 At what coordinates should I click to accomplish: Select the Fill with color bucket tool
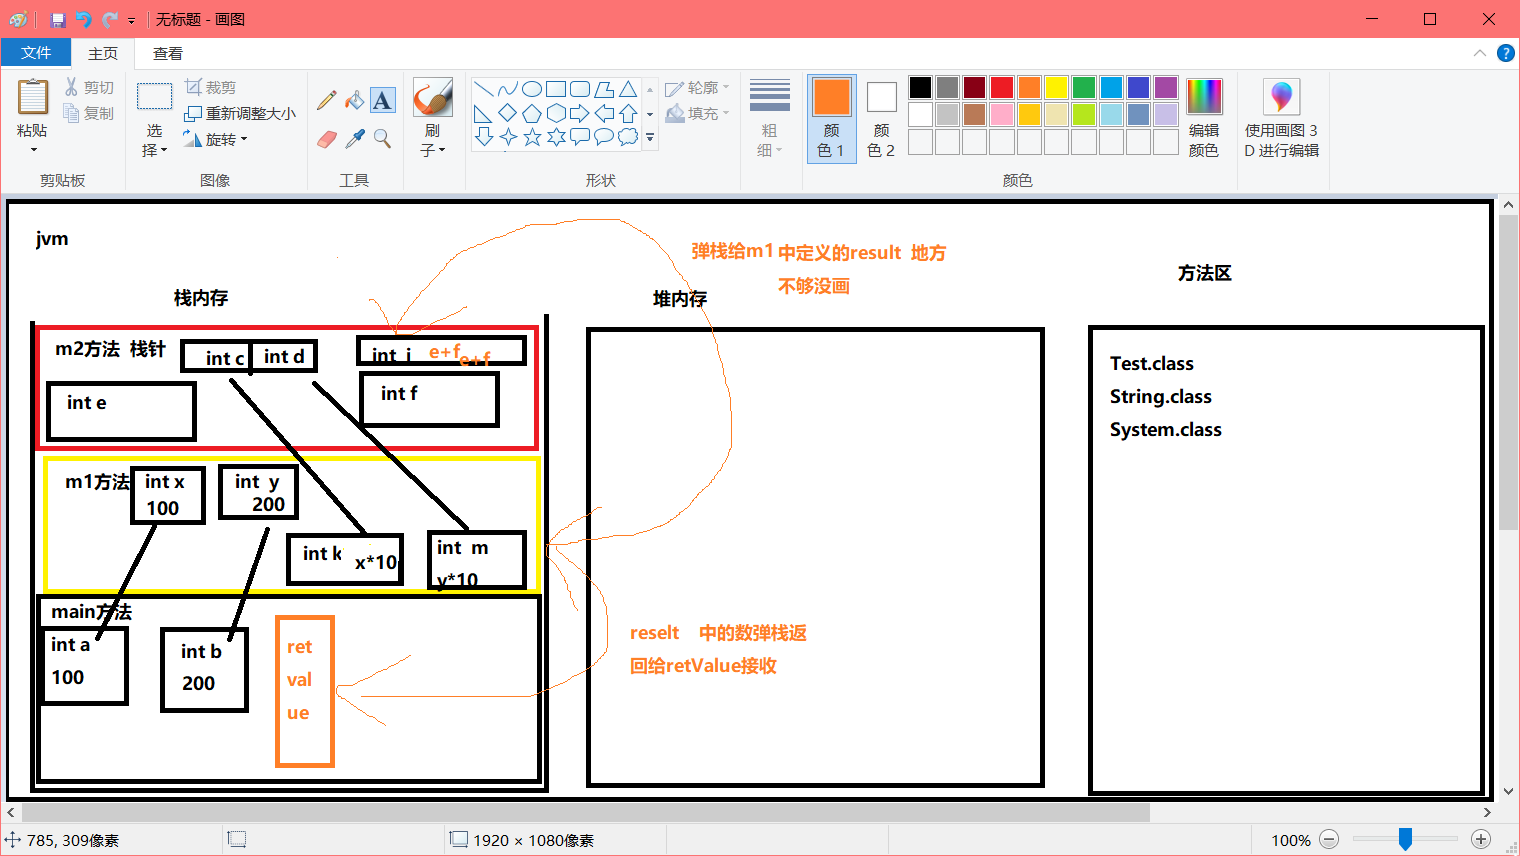[354, 100]
